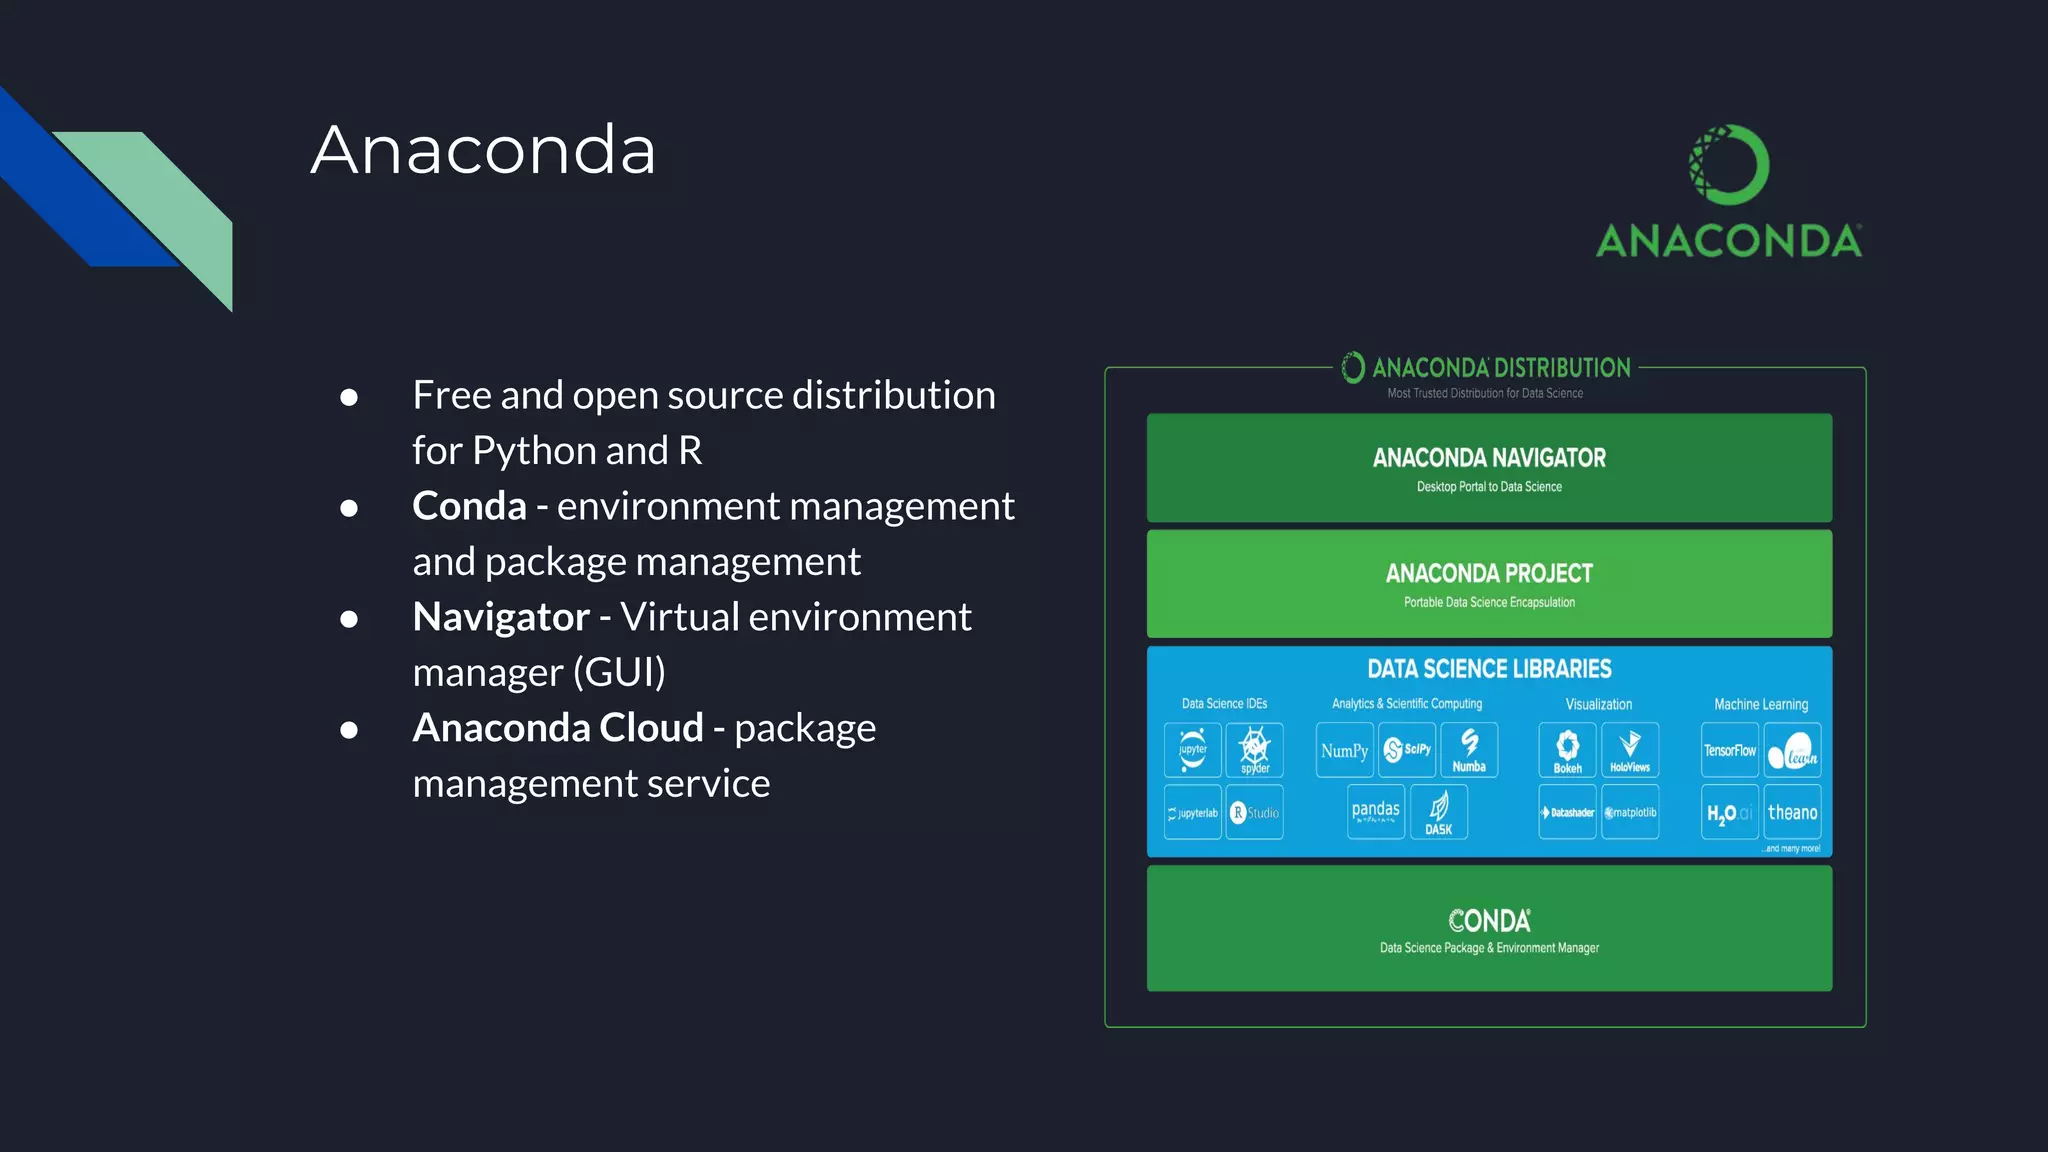
Task: Click the NumPy tile
Action: point(1345,750)
